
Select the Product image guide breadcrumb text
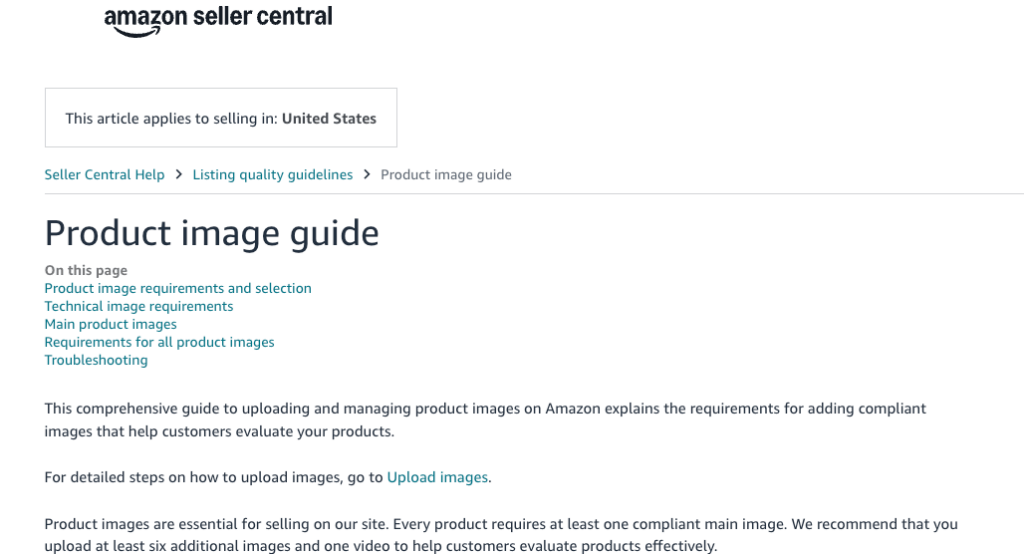[x=446, y=175]
